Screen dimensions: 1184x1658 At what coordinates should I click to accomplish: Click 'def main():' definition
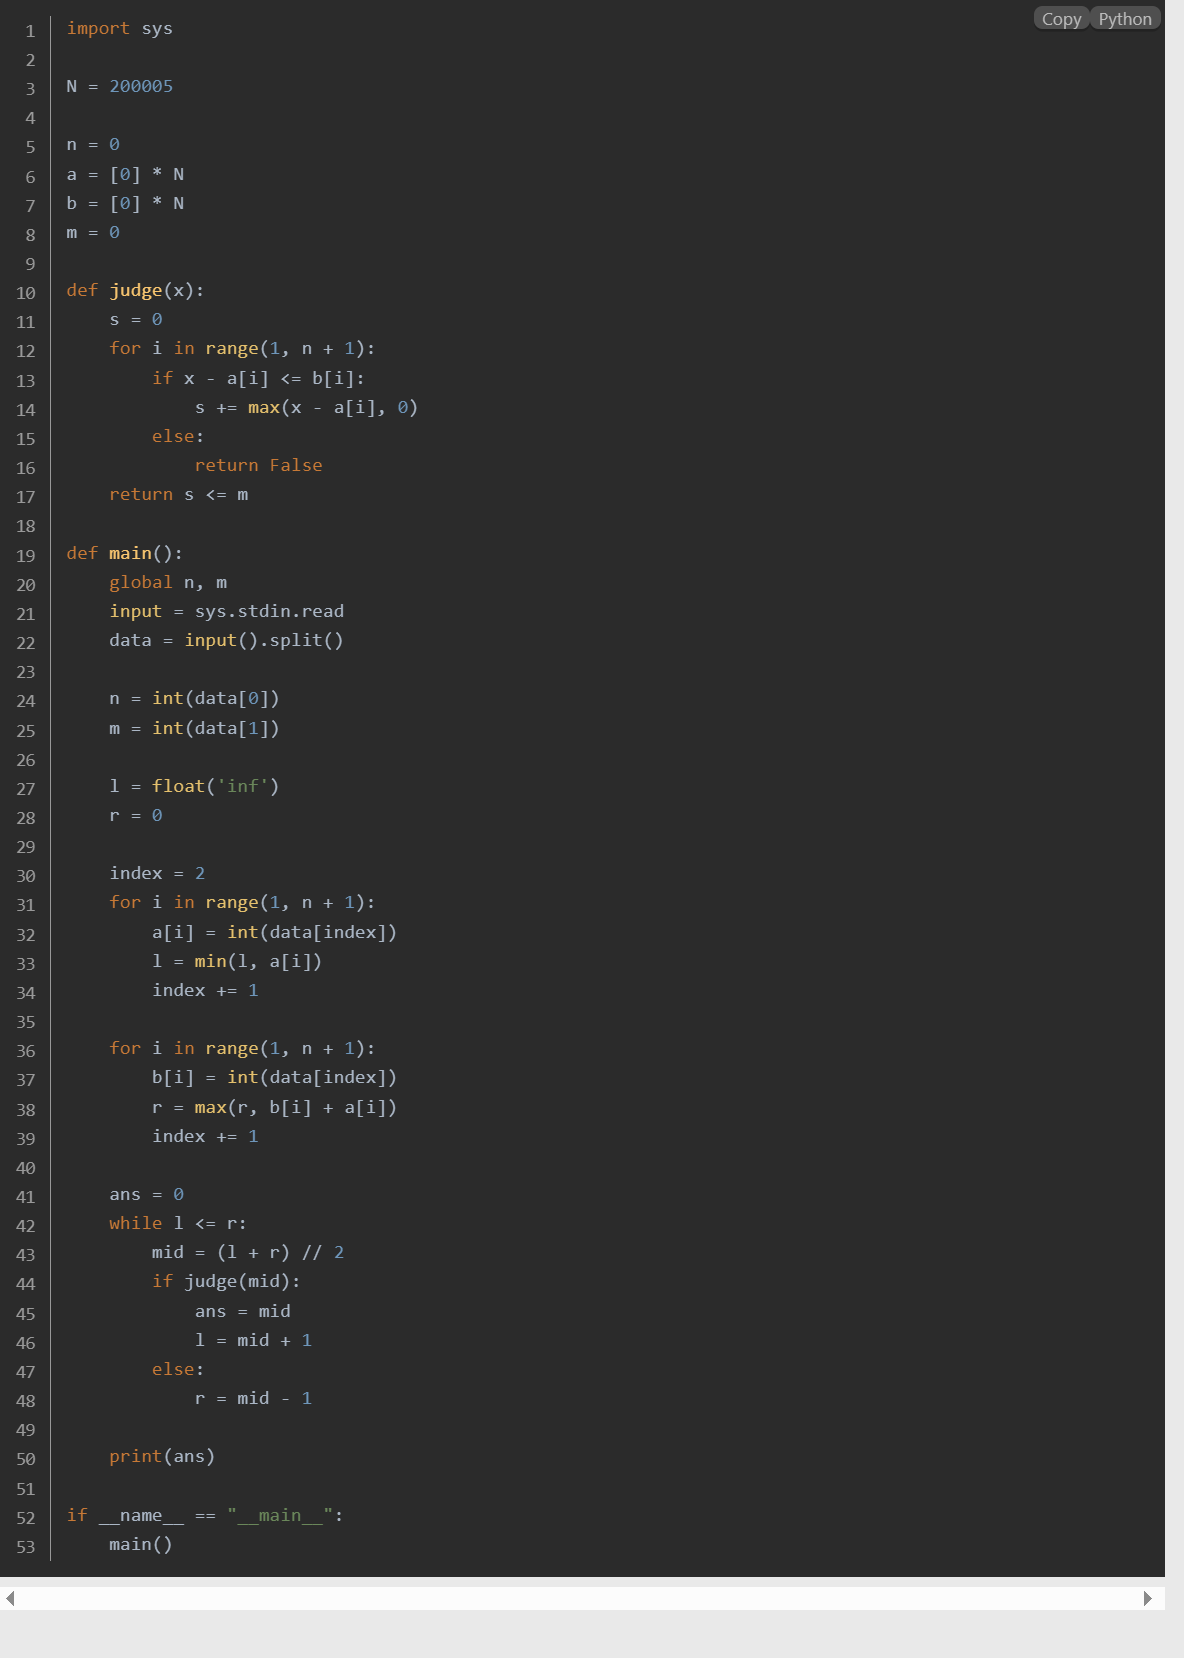tap(125, 553)
